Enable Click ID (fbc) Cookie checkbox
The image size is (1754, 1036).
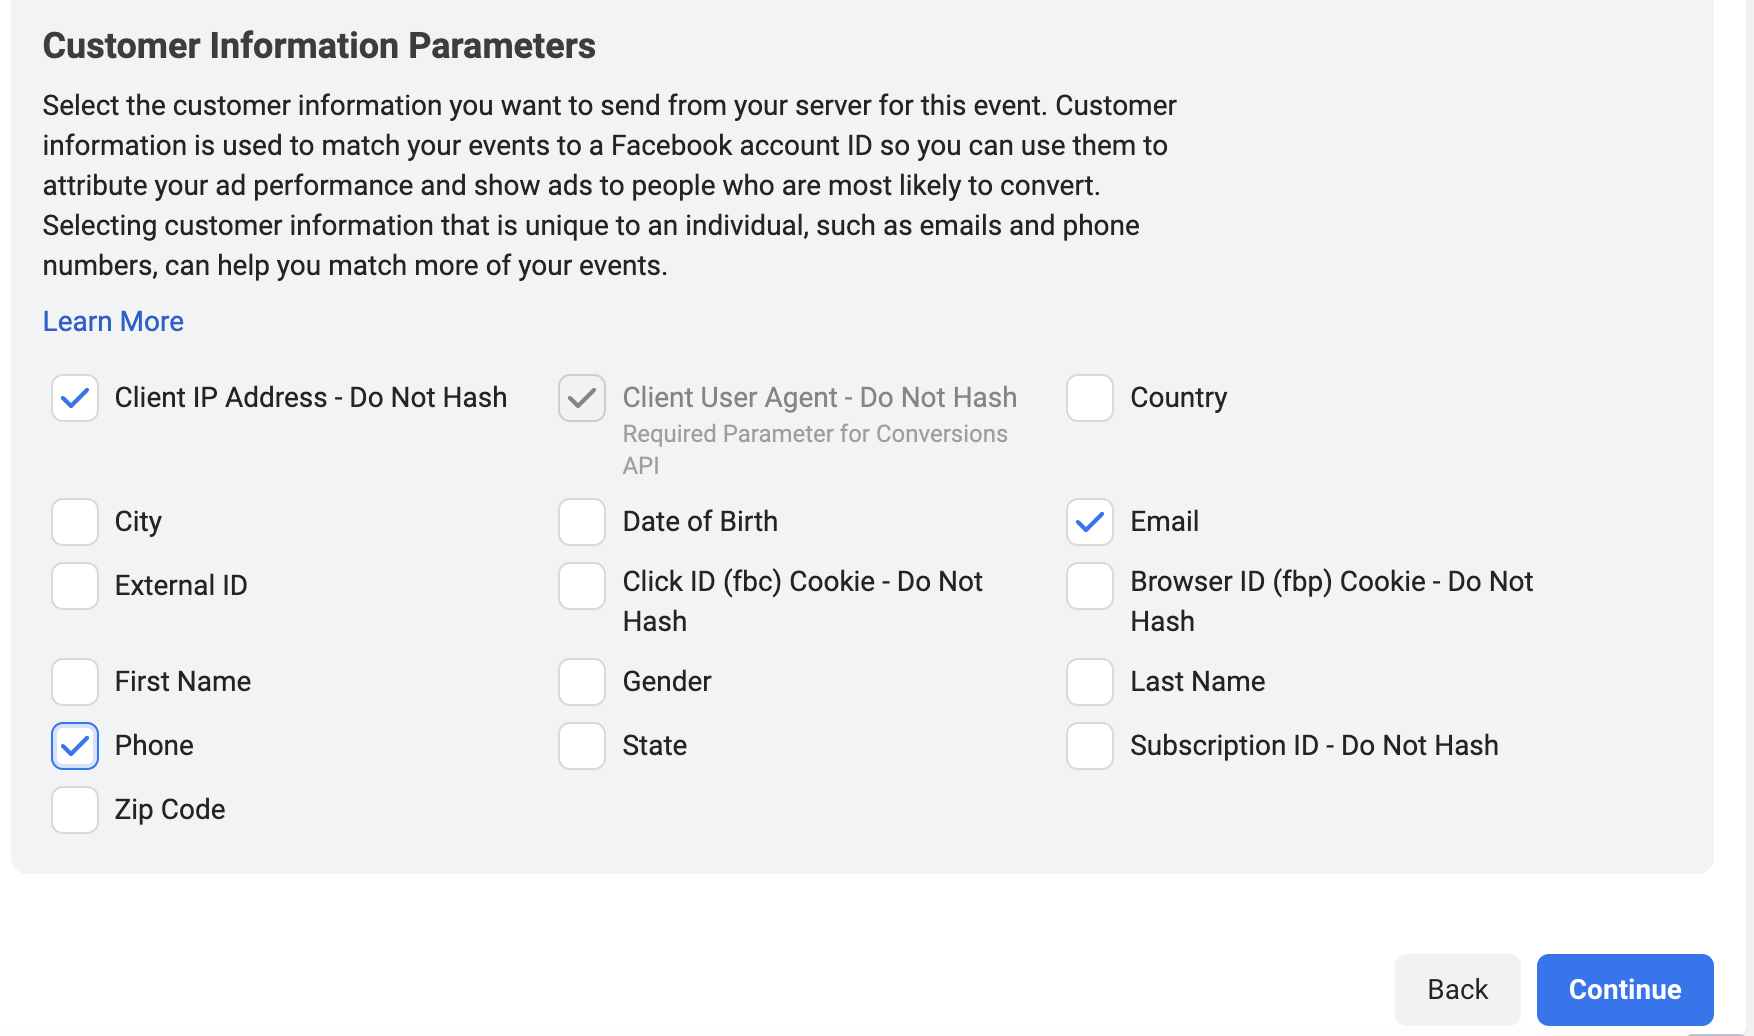click(x=582, y=586)
